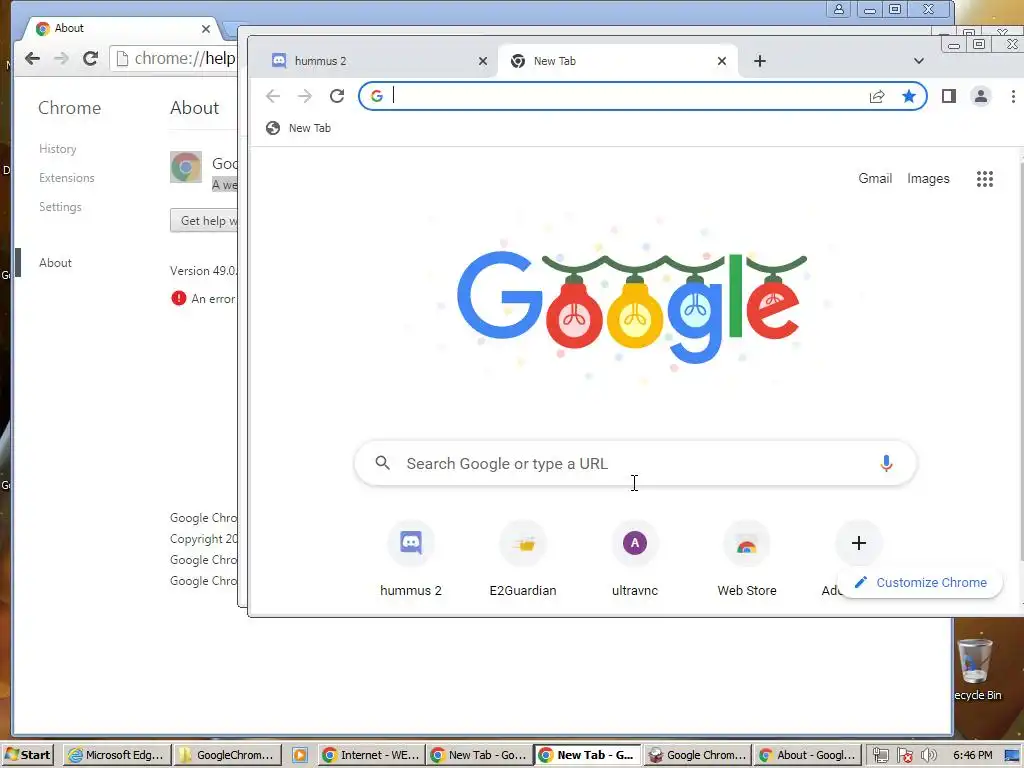Open Extensions in the Chrome sidebar
This screenshot has height=768, width=1024.
click(x=67, y=178)
